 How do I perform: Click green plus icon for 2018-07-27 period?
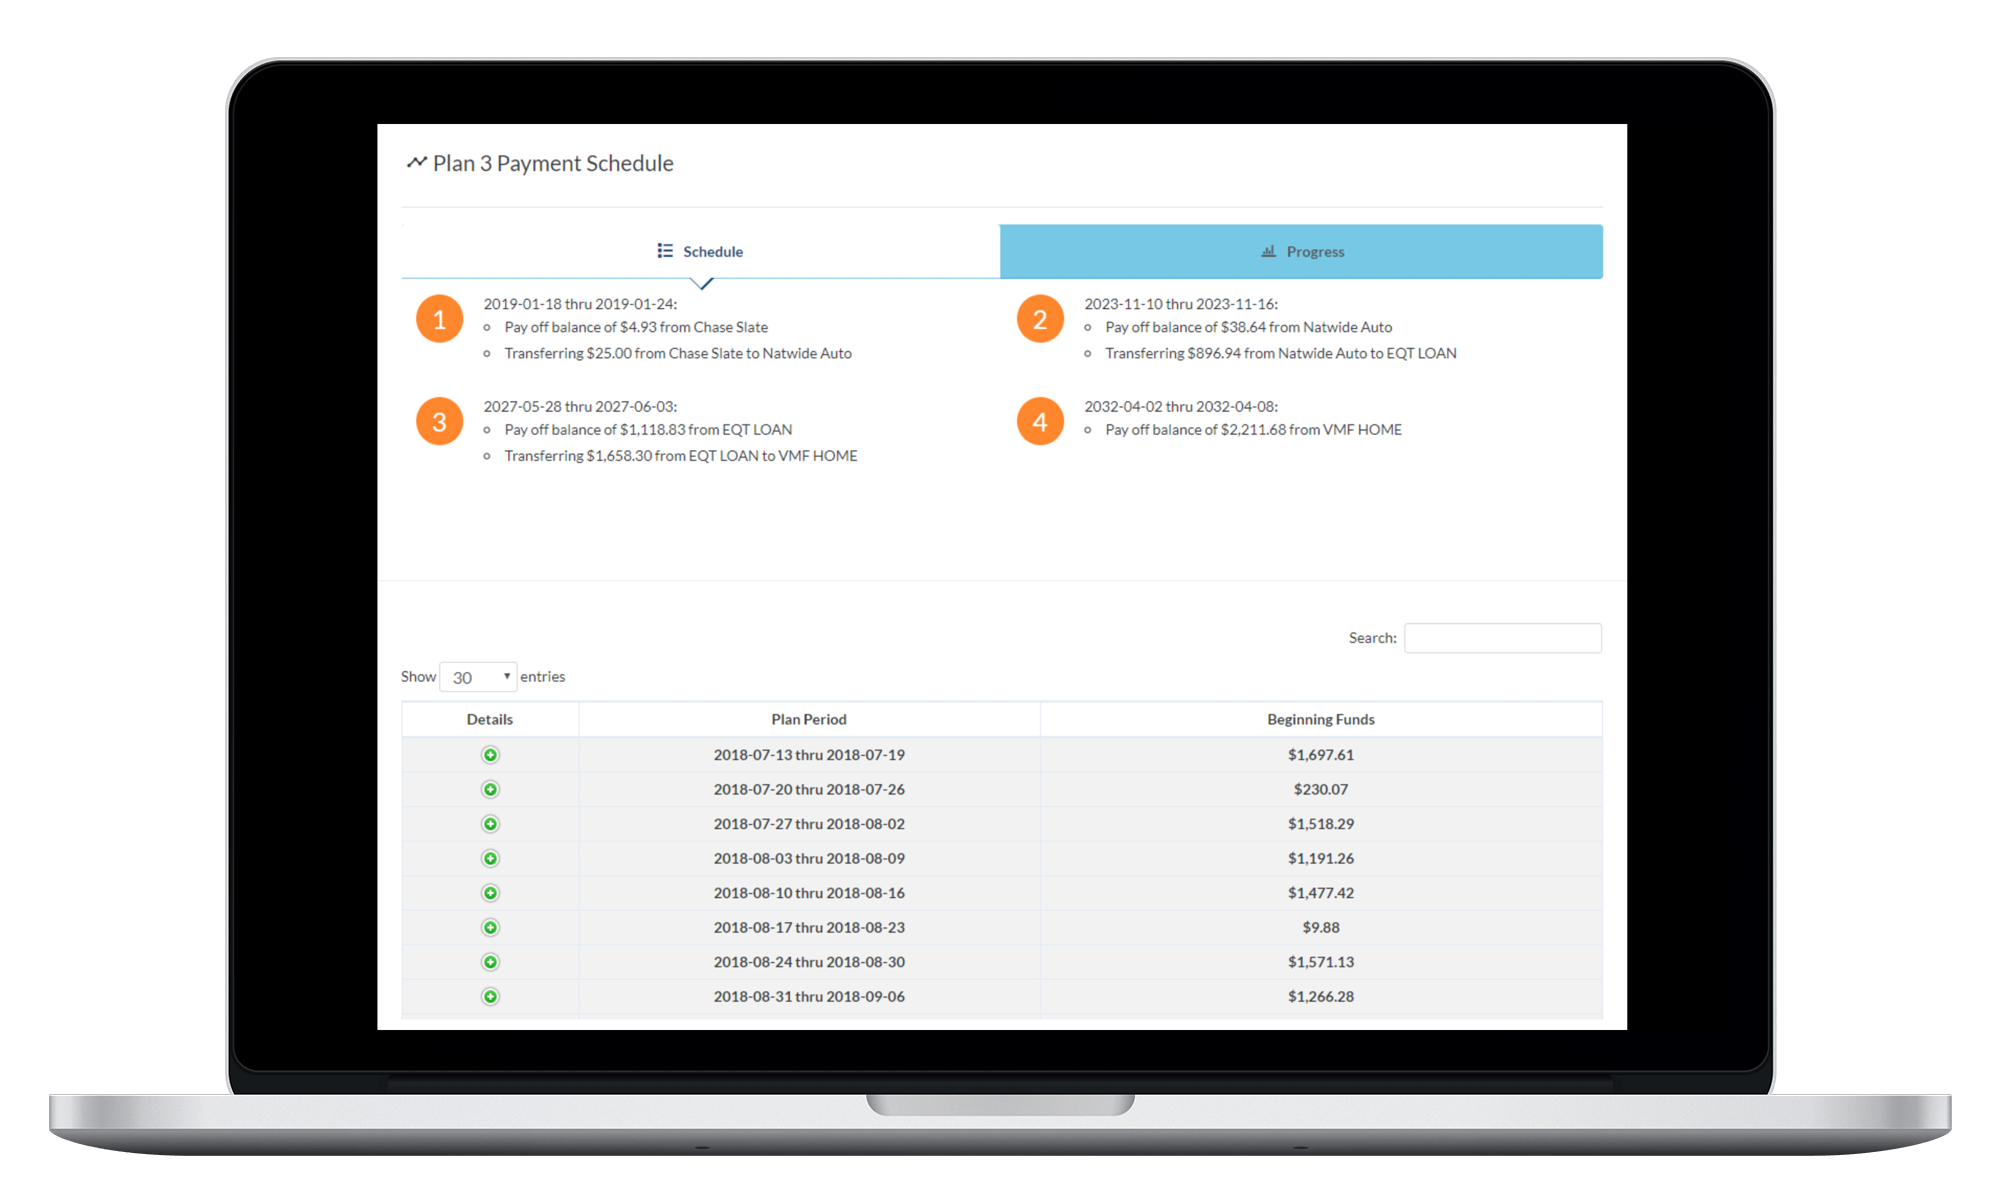(x=490, y=824)
